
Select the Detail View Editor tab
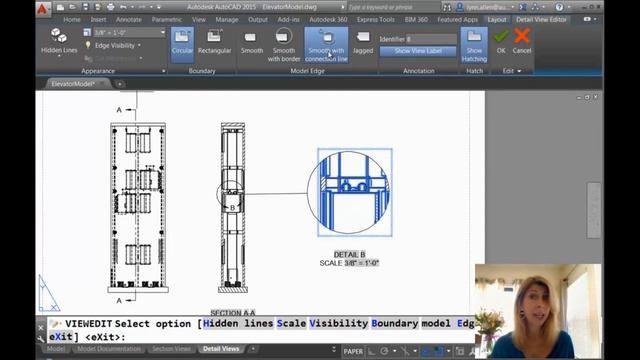[x=541, y=20]
